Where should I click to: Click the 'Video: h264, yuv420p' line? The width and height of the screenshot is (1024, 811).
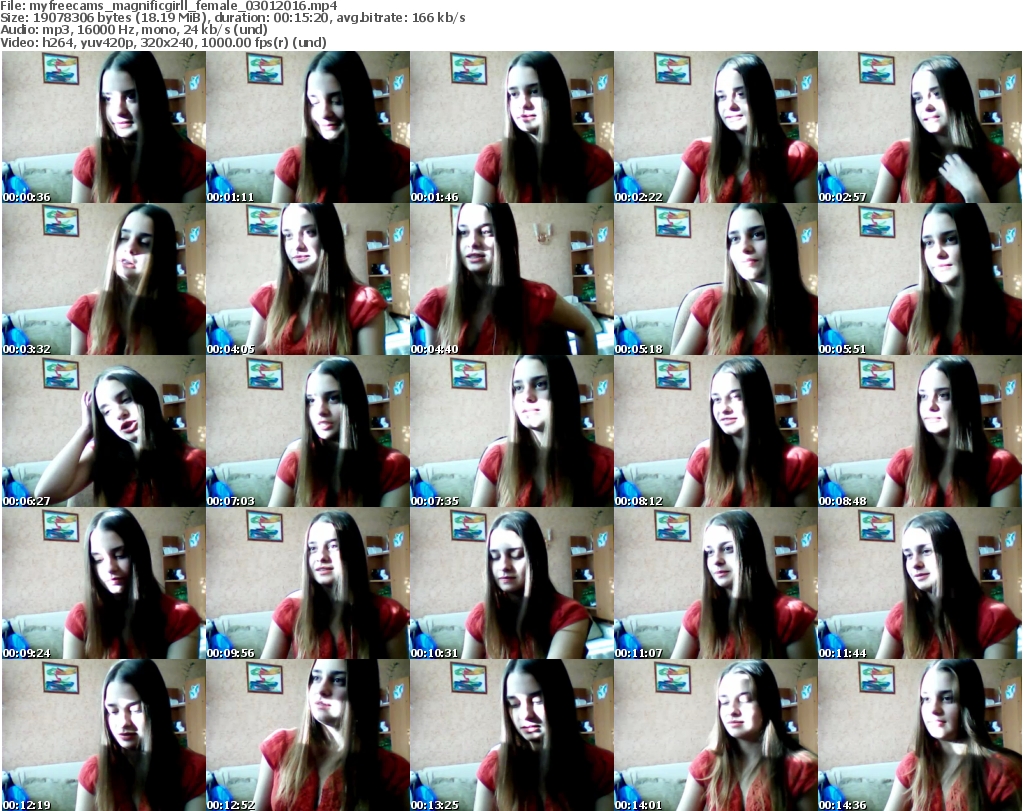[x=163, y=42]
